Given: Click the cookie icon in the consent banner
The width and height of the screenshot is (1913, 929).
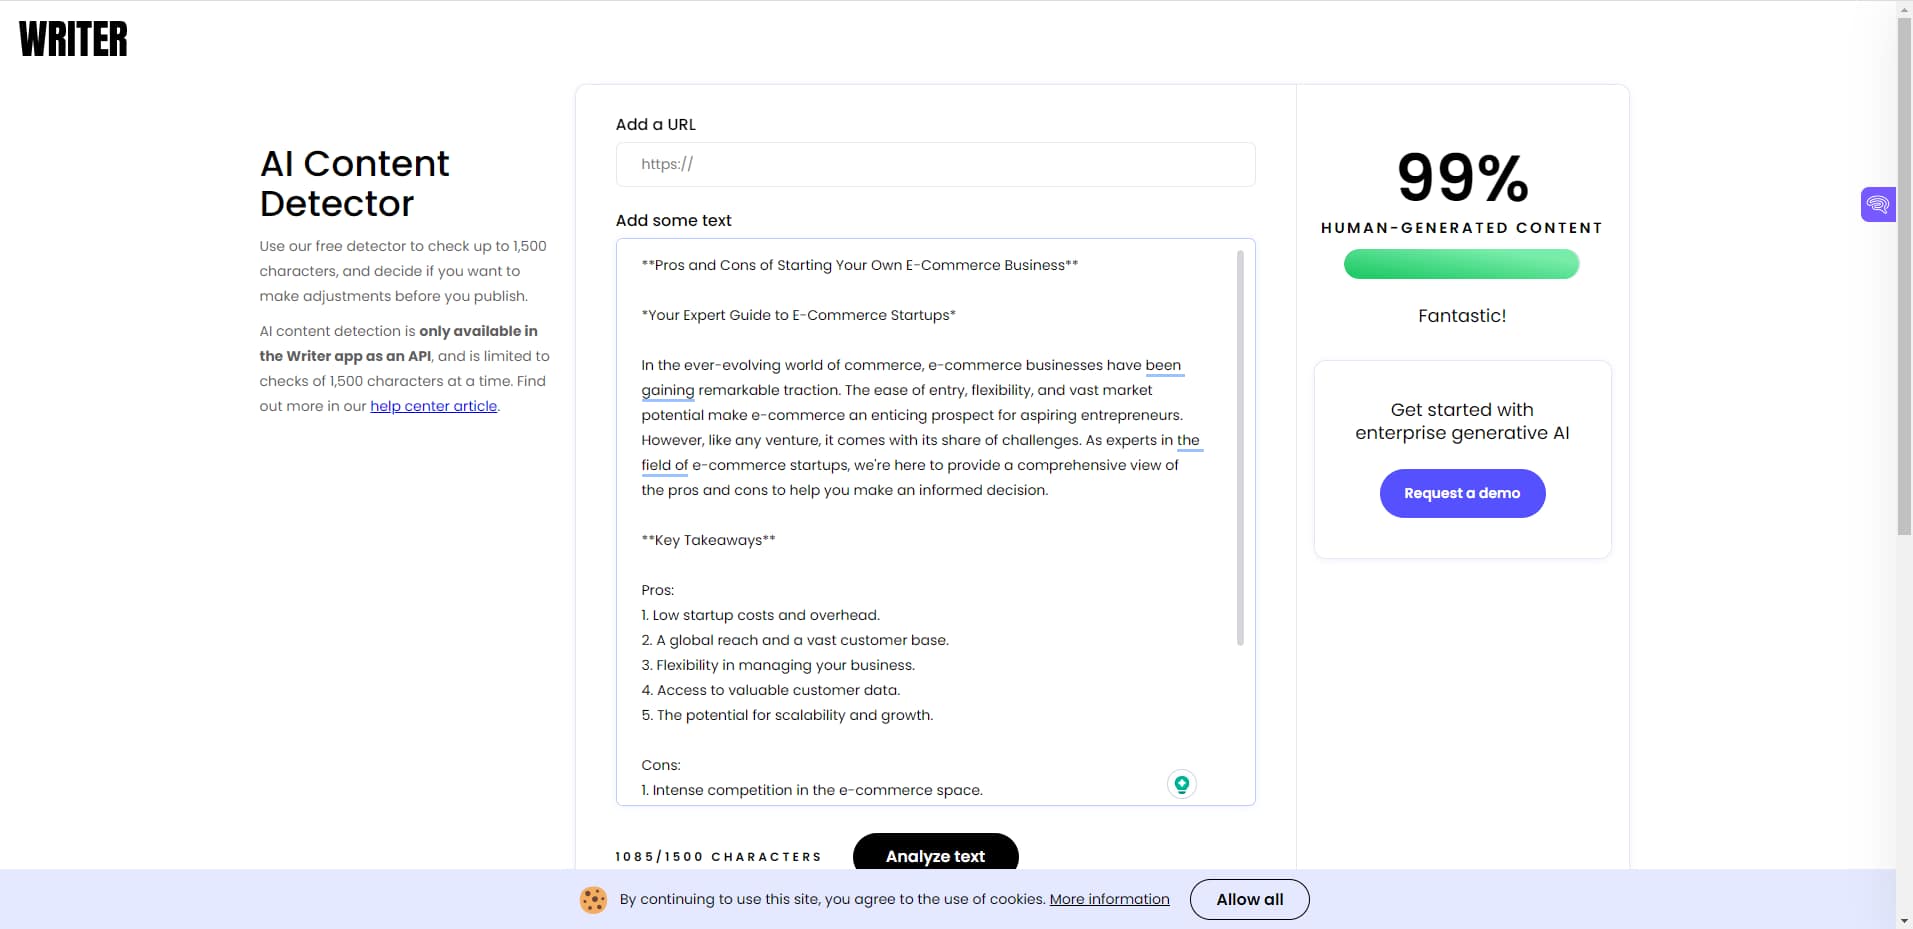Looking at the screenshot, I should point(592,899).
